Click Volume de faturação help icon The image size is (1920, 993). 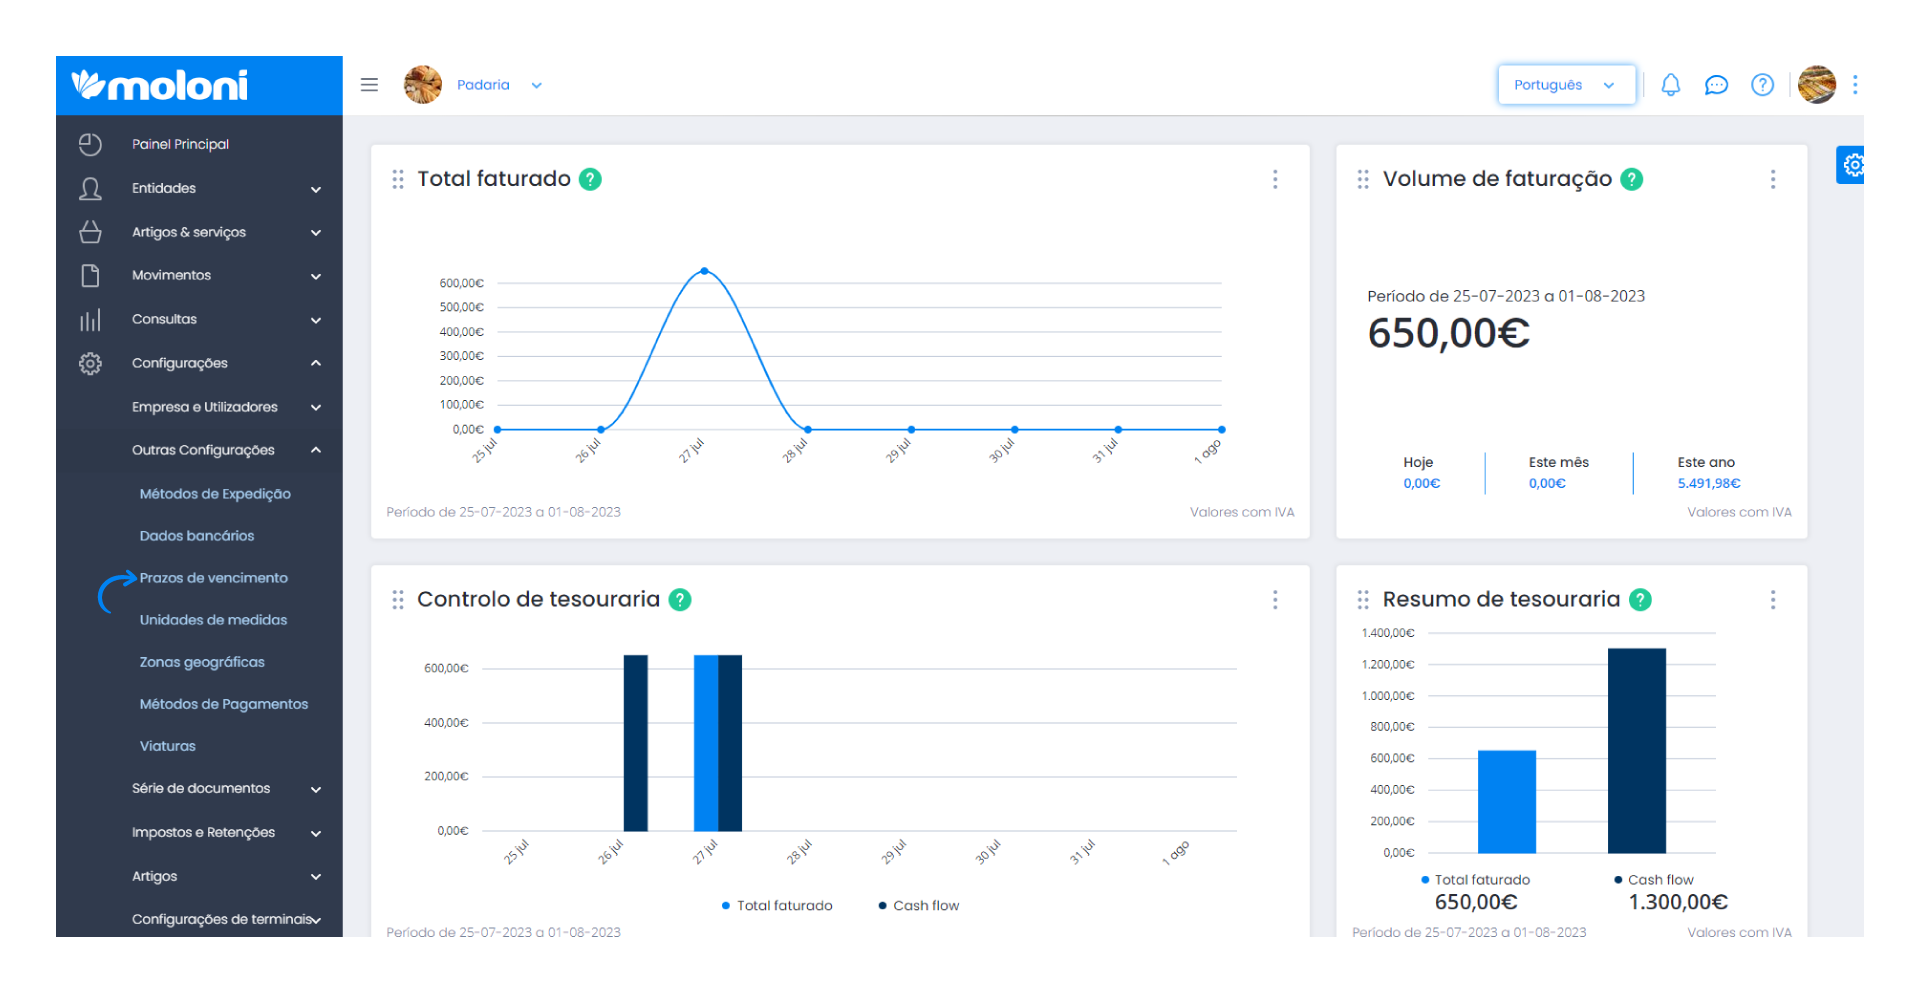pos(1632,179)
